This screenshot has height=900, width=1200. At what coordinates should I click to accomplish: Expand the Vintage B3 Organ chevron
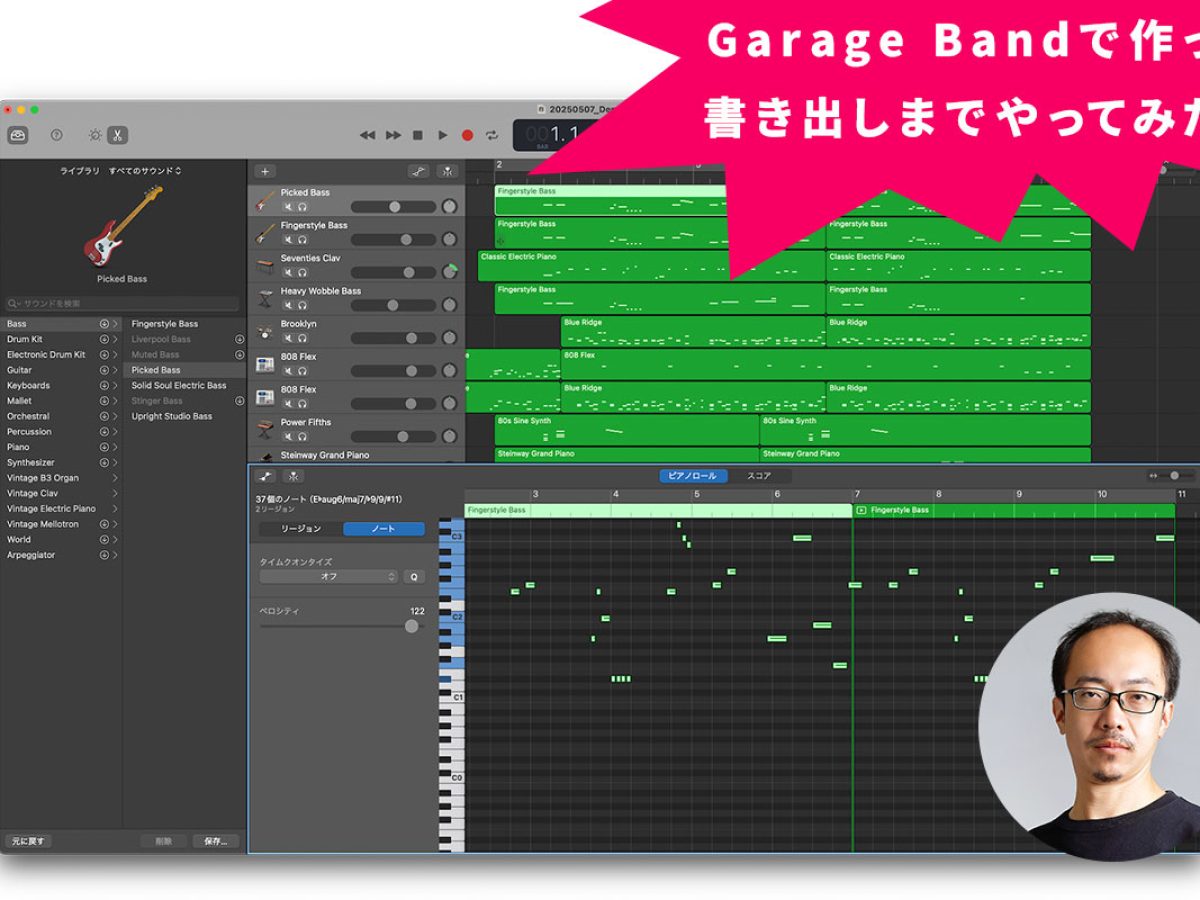coord(115,478)
